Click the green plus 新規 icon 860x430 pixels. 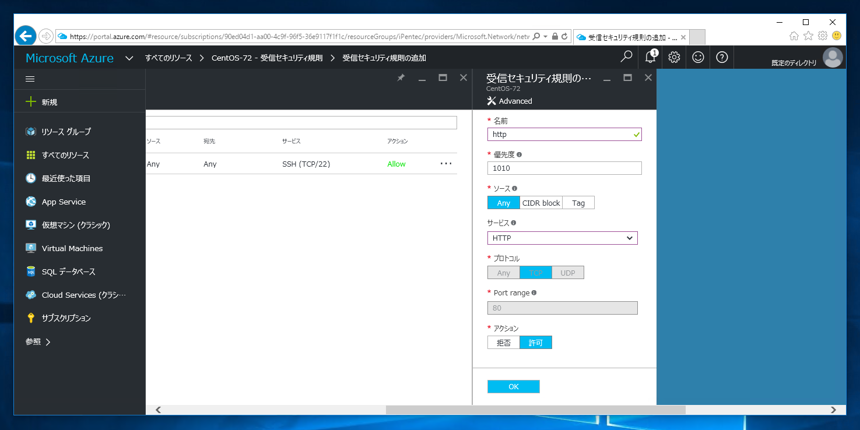31,102
